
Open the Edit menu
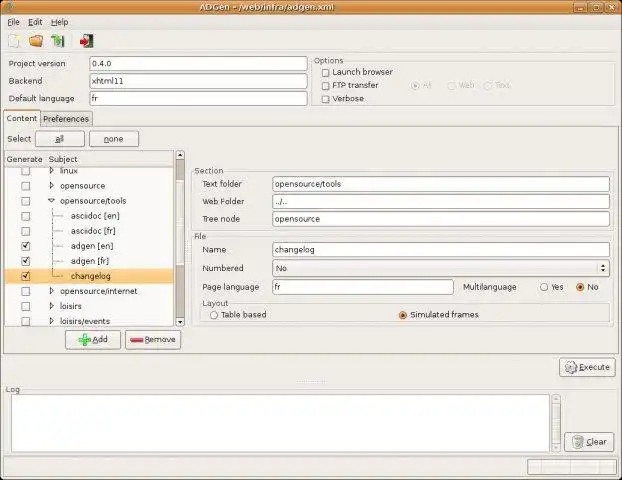tap(35, 22)
